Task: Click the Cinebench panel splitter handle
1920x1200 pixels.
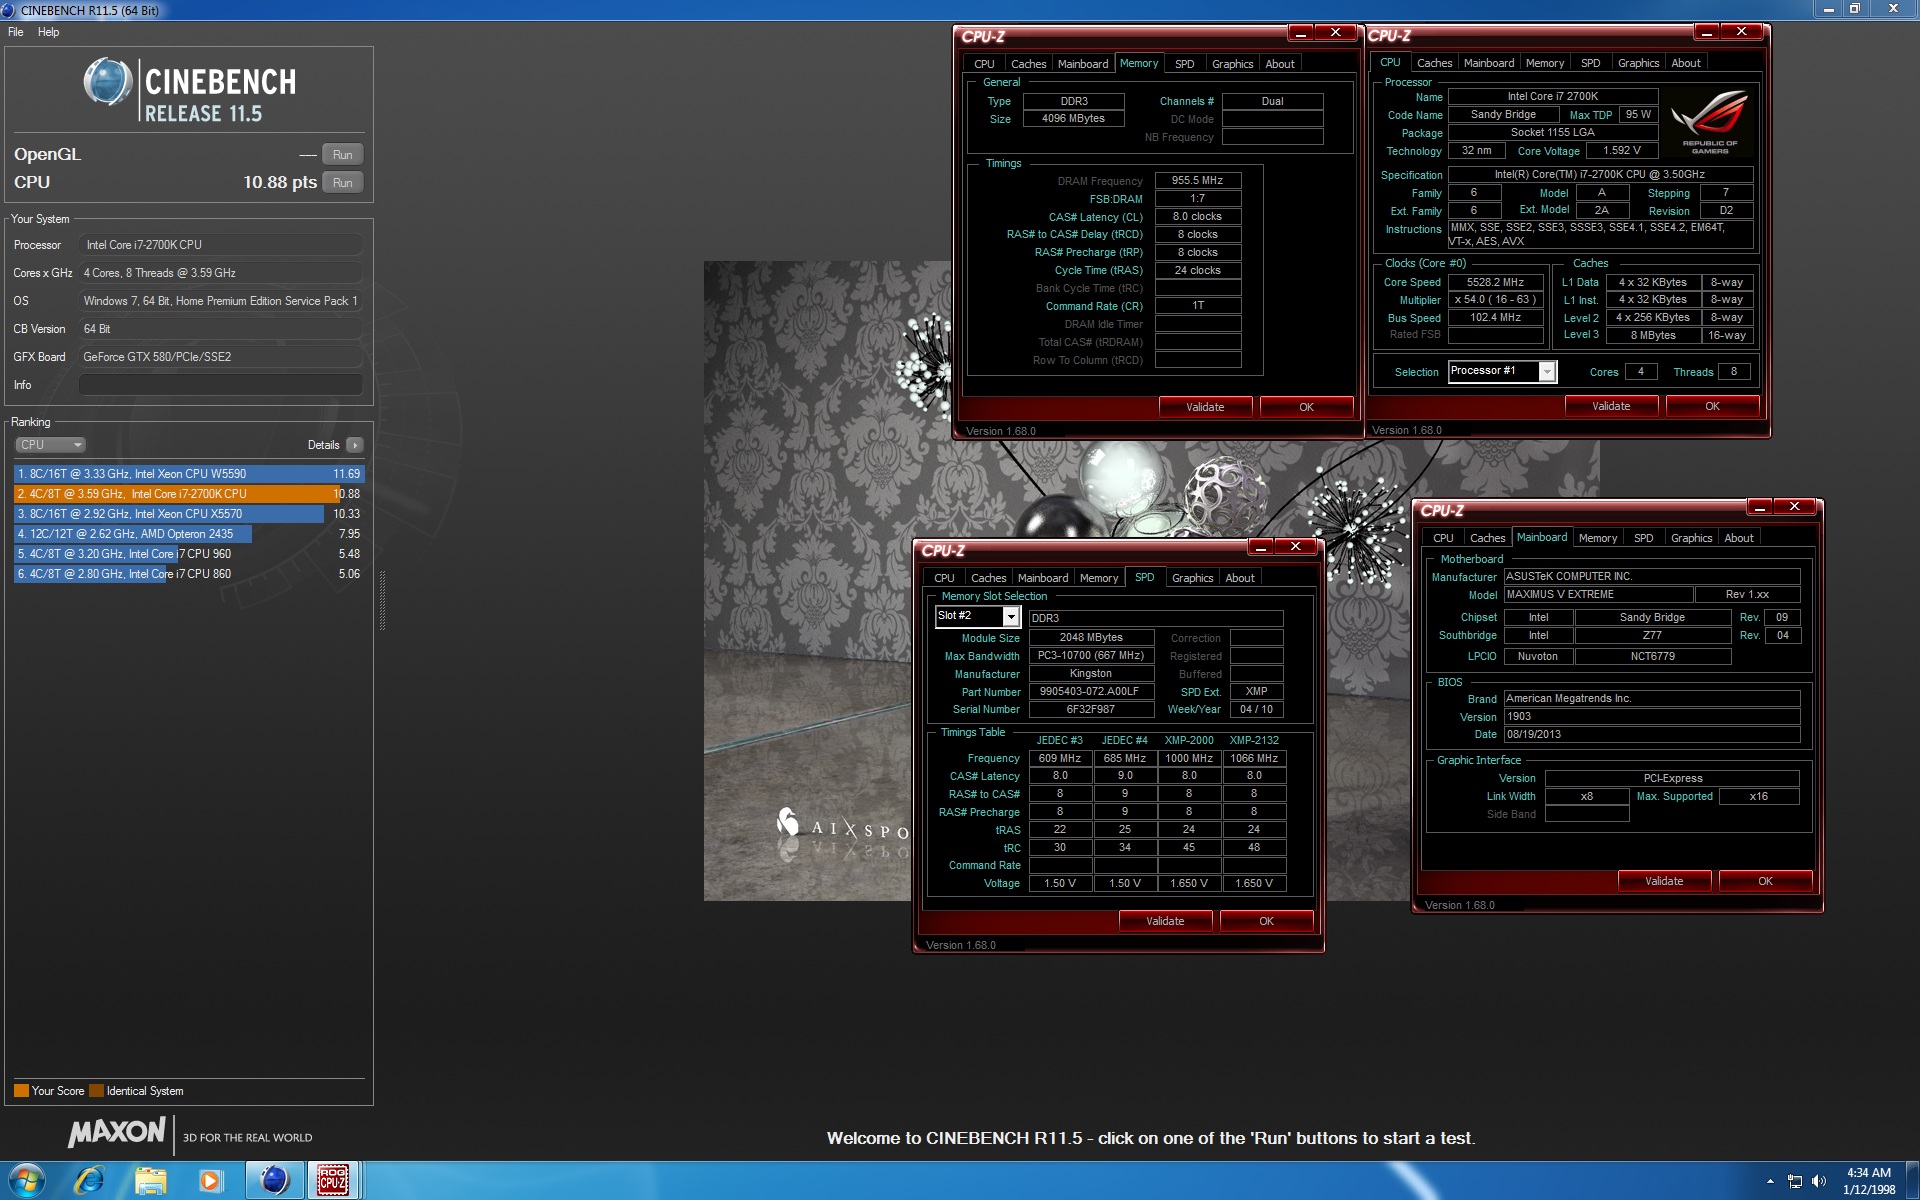Action: click(382, 600)
